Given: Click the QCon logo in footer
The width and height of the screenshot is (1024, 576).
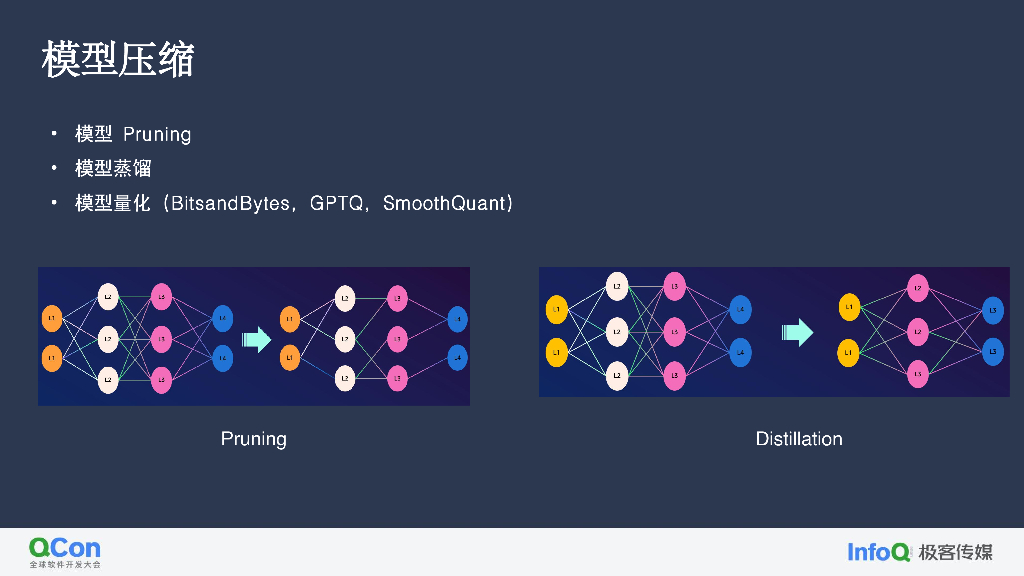Looking at the screenshot, I should (x=64, y=547).
